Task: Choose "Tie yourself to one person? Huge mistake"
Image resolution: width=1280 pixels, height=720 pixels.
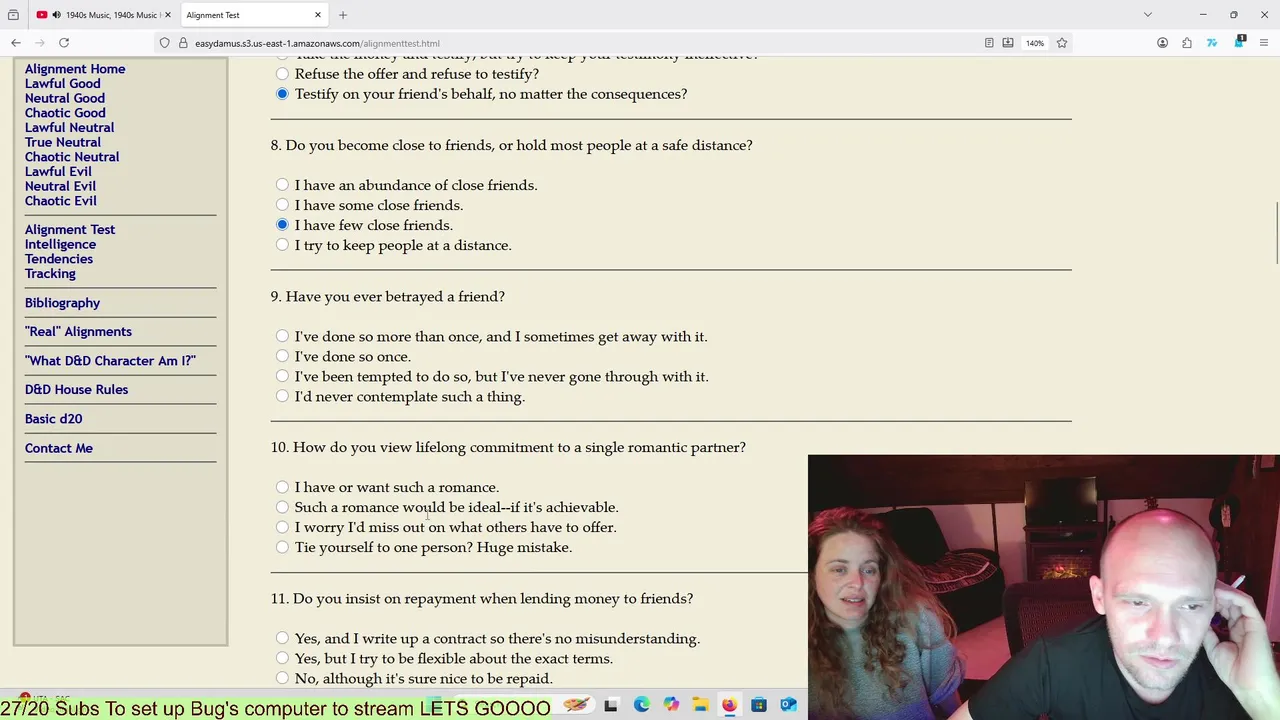Action: 282,547
